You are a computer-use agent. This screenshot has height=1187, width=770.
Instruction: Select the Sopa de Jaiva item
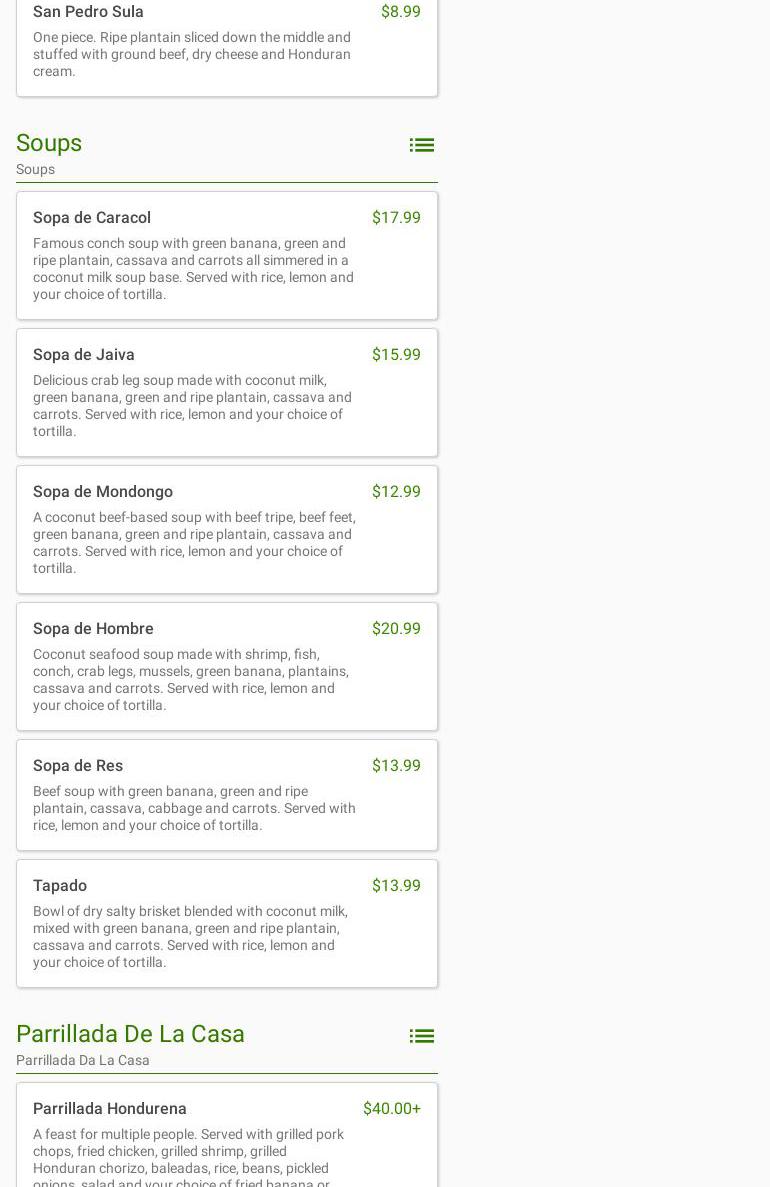pyautogui.click(x=84, y=355)
